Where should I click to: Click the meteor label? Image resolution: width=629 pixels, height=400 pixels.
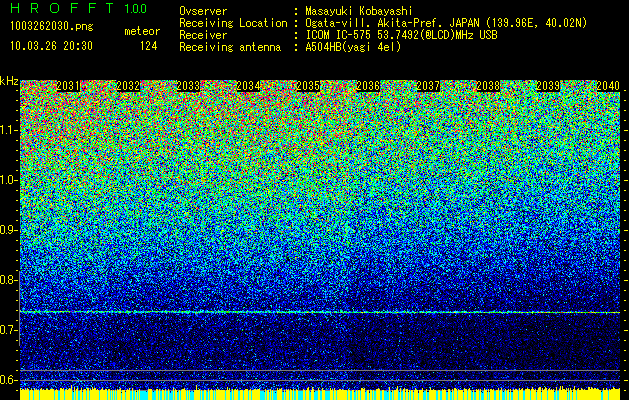142,31
